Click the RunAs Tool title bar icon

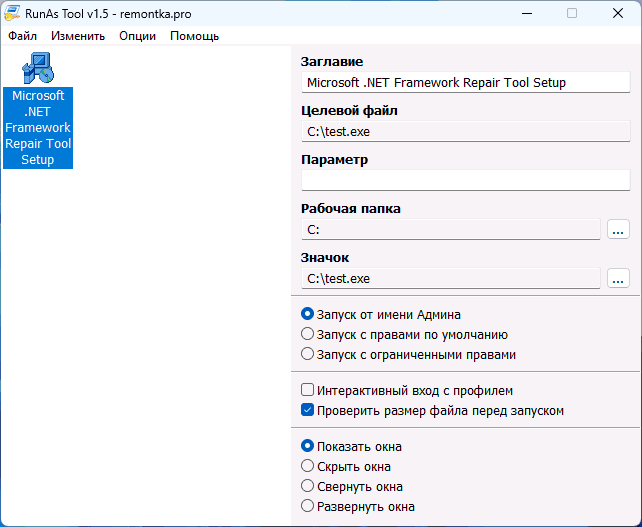click(12, 13)
